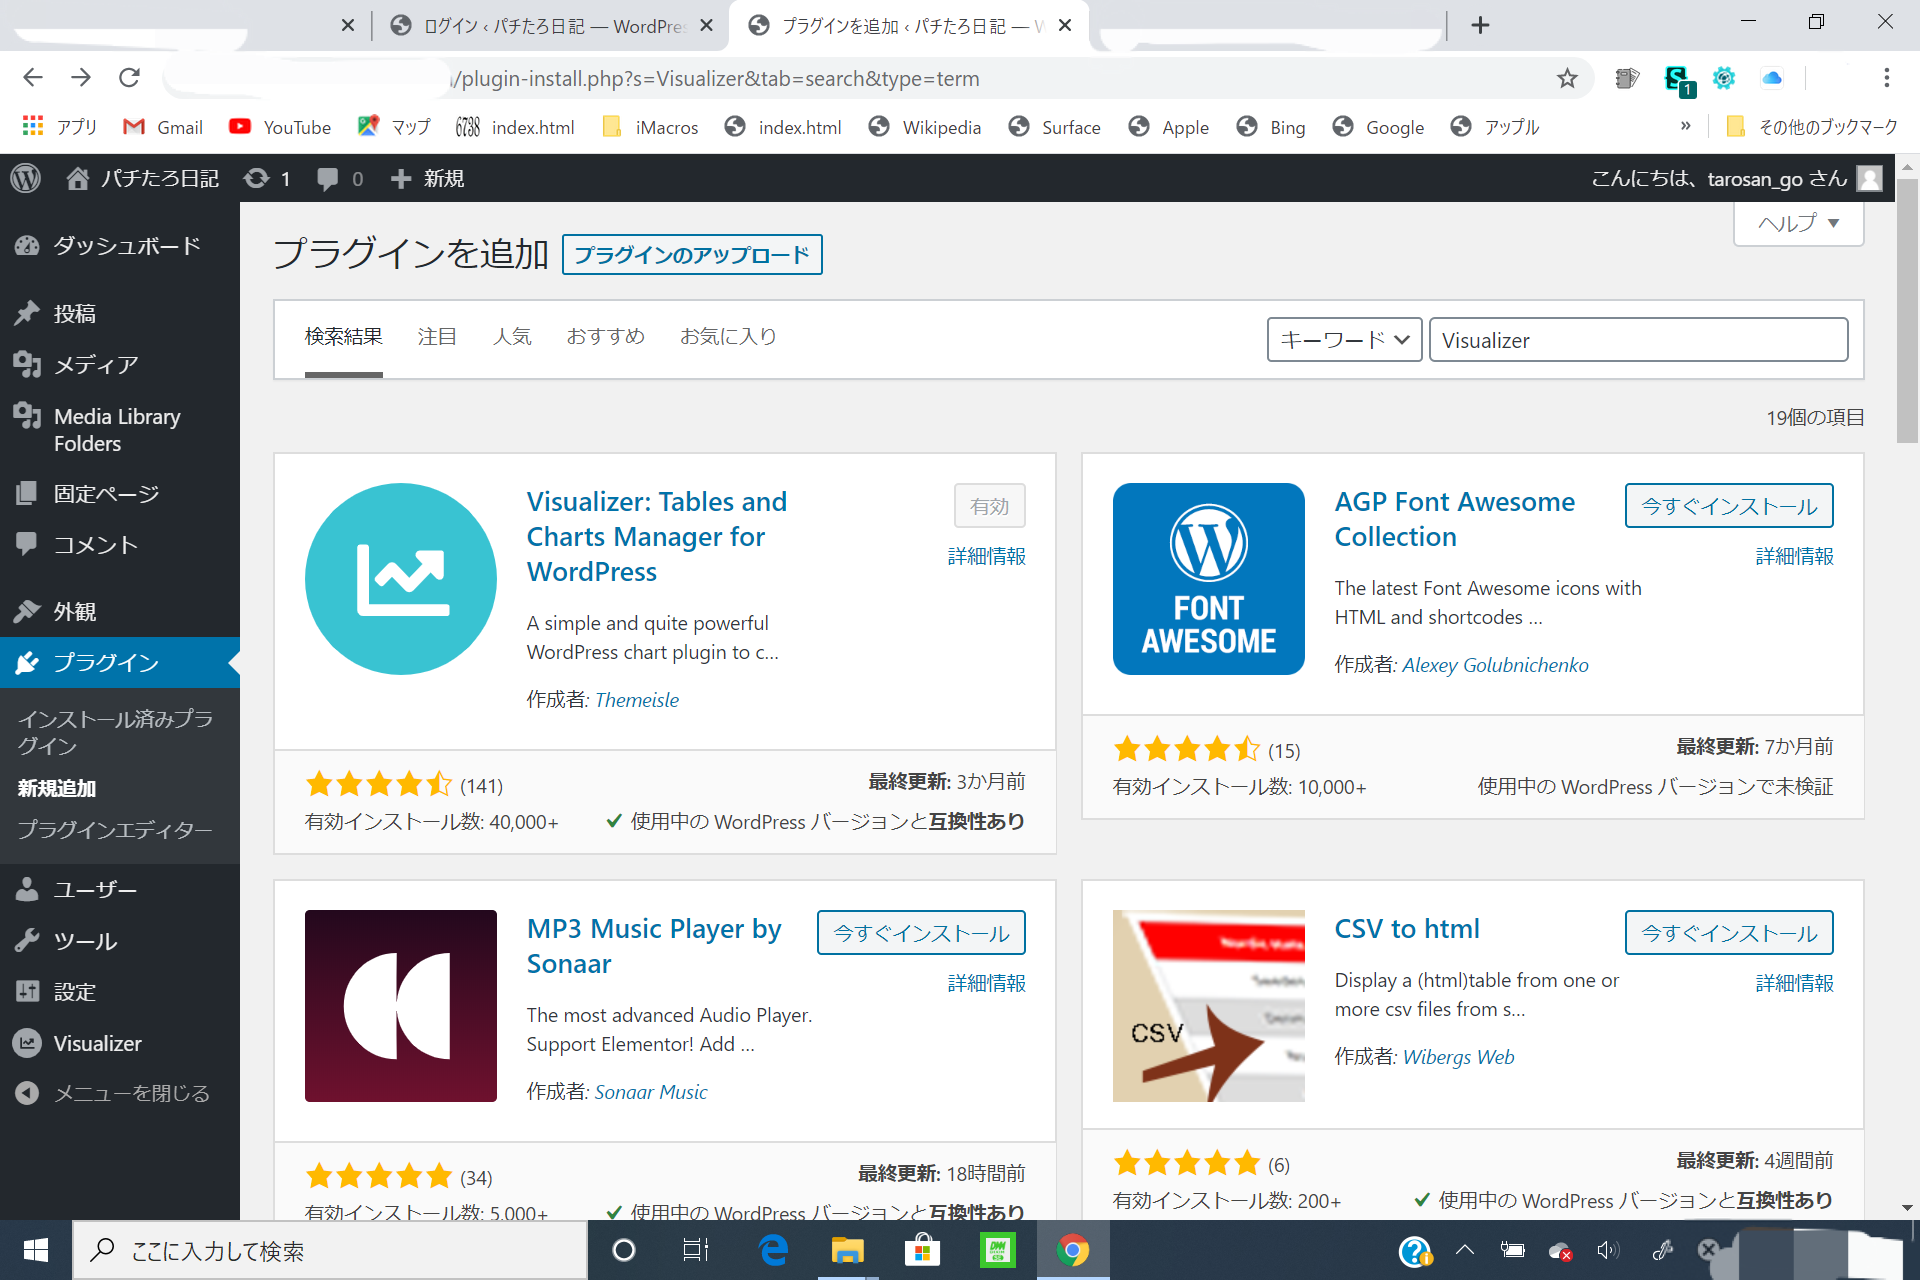Open Visualizer menu in sidebar

120,1043
